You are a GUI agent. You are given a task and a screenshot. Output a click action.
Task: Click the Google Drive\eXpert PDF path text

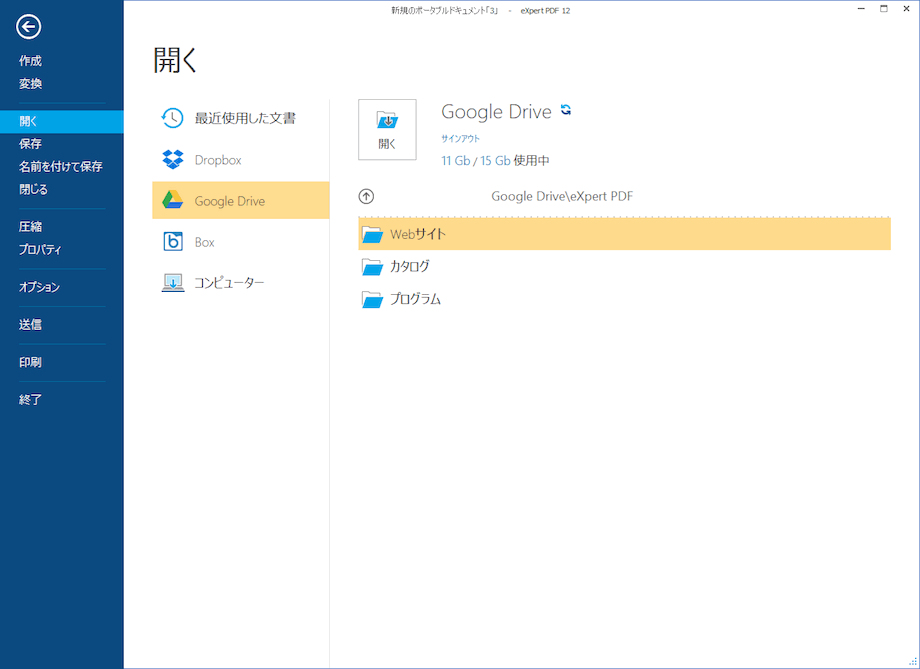point(562,196)
